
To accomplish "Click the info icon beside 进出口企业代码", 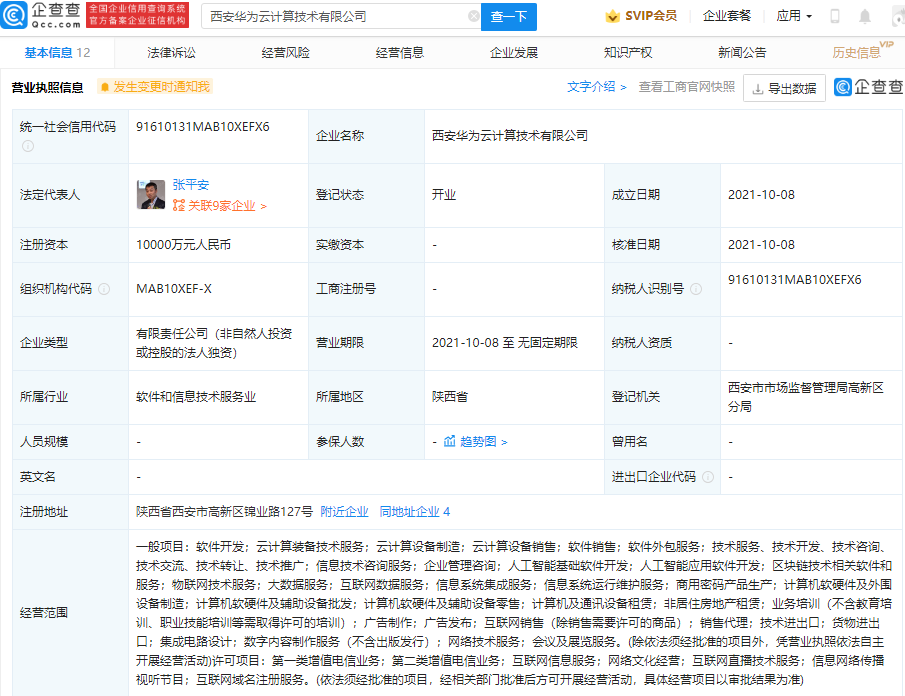I will pos(707,477).
